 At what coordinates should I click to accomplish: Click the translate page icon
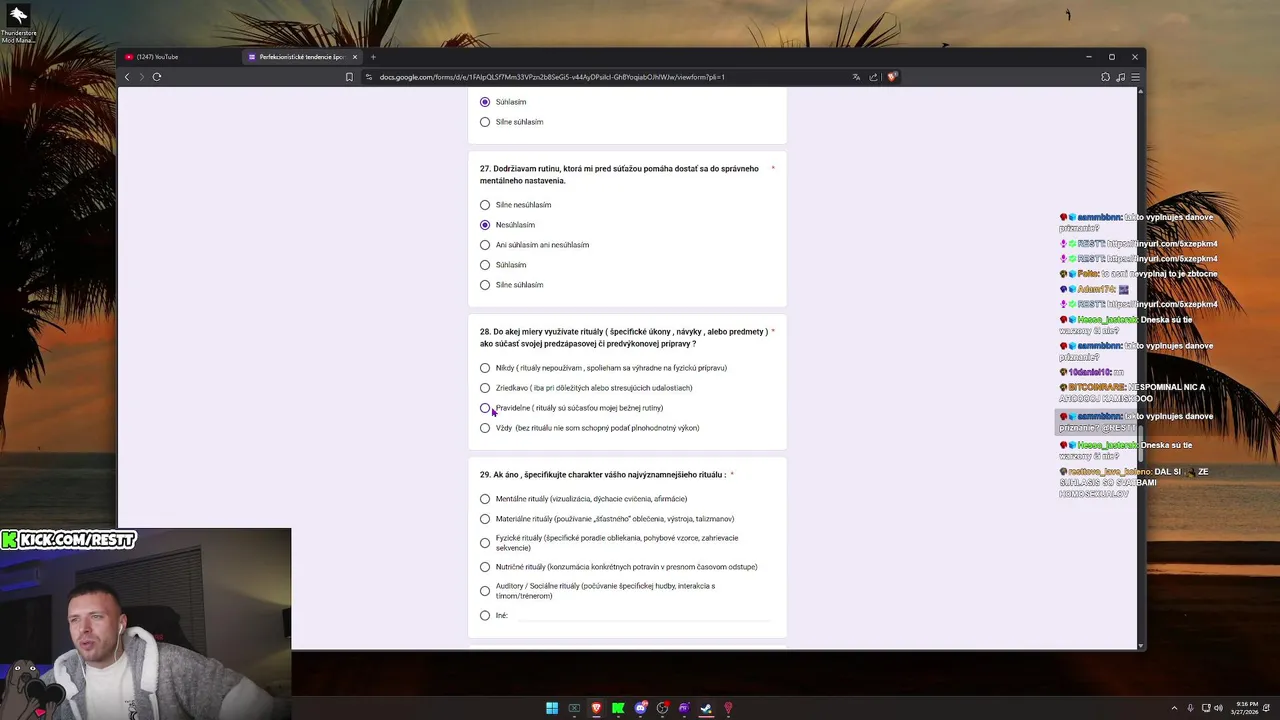[856, 77]
